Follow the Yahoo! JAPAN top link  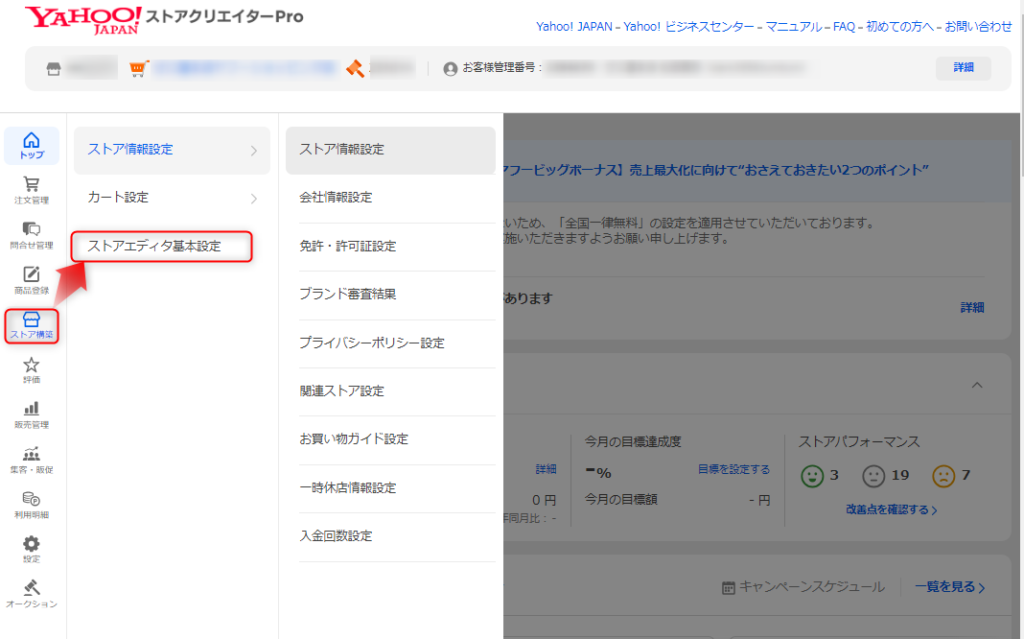(574, 27)
